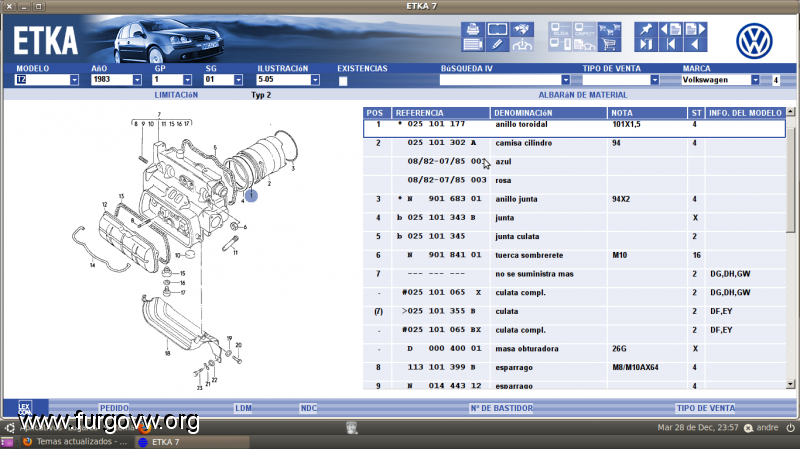Click the Nº DE BASTIDOR button
Viewport: 800px width, 449px height.
coord(502,408)
